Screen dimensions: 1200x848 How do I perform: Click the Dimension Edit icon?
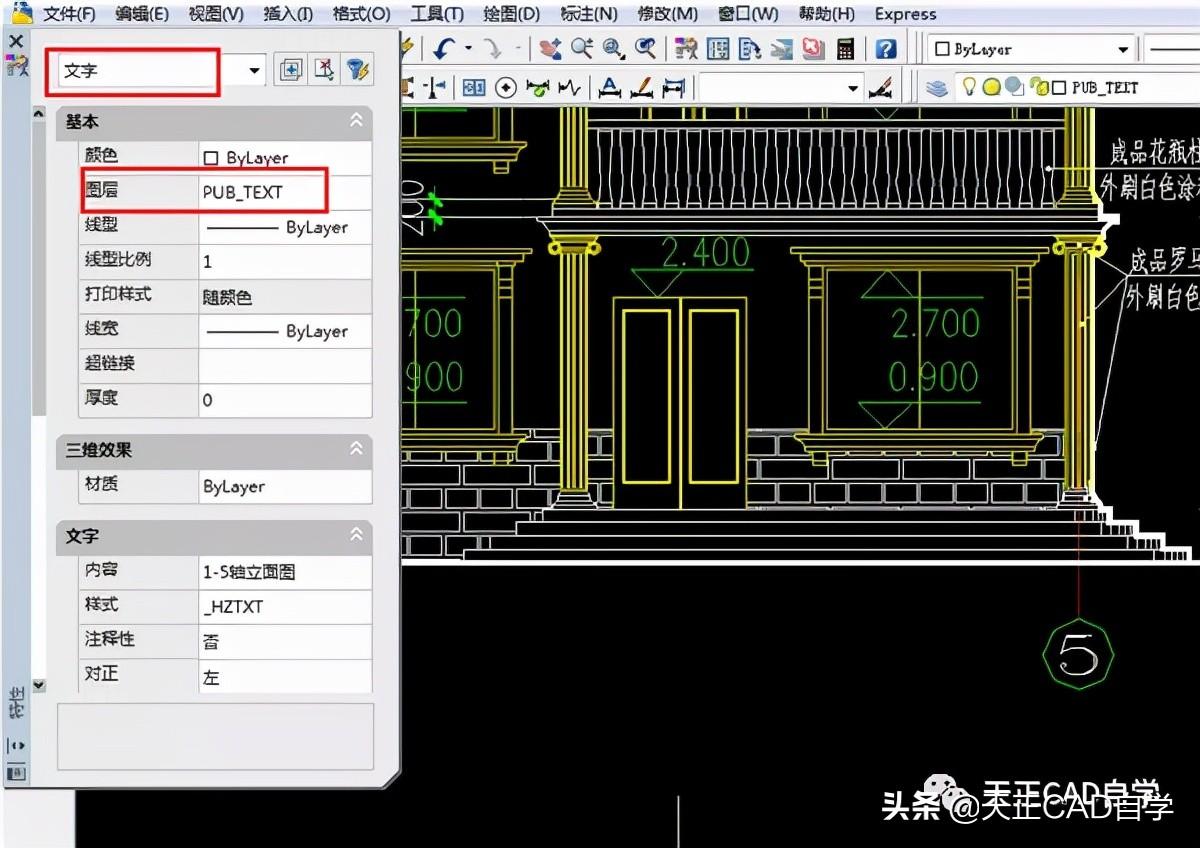click(609, 88)
